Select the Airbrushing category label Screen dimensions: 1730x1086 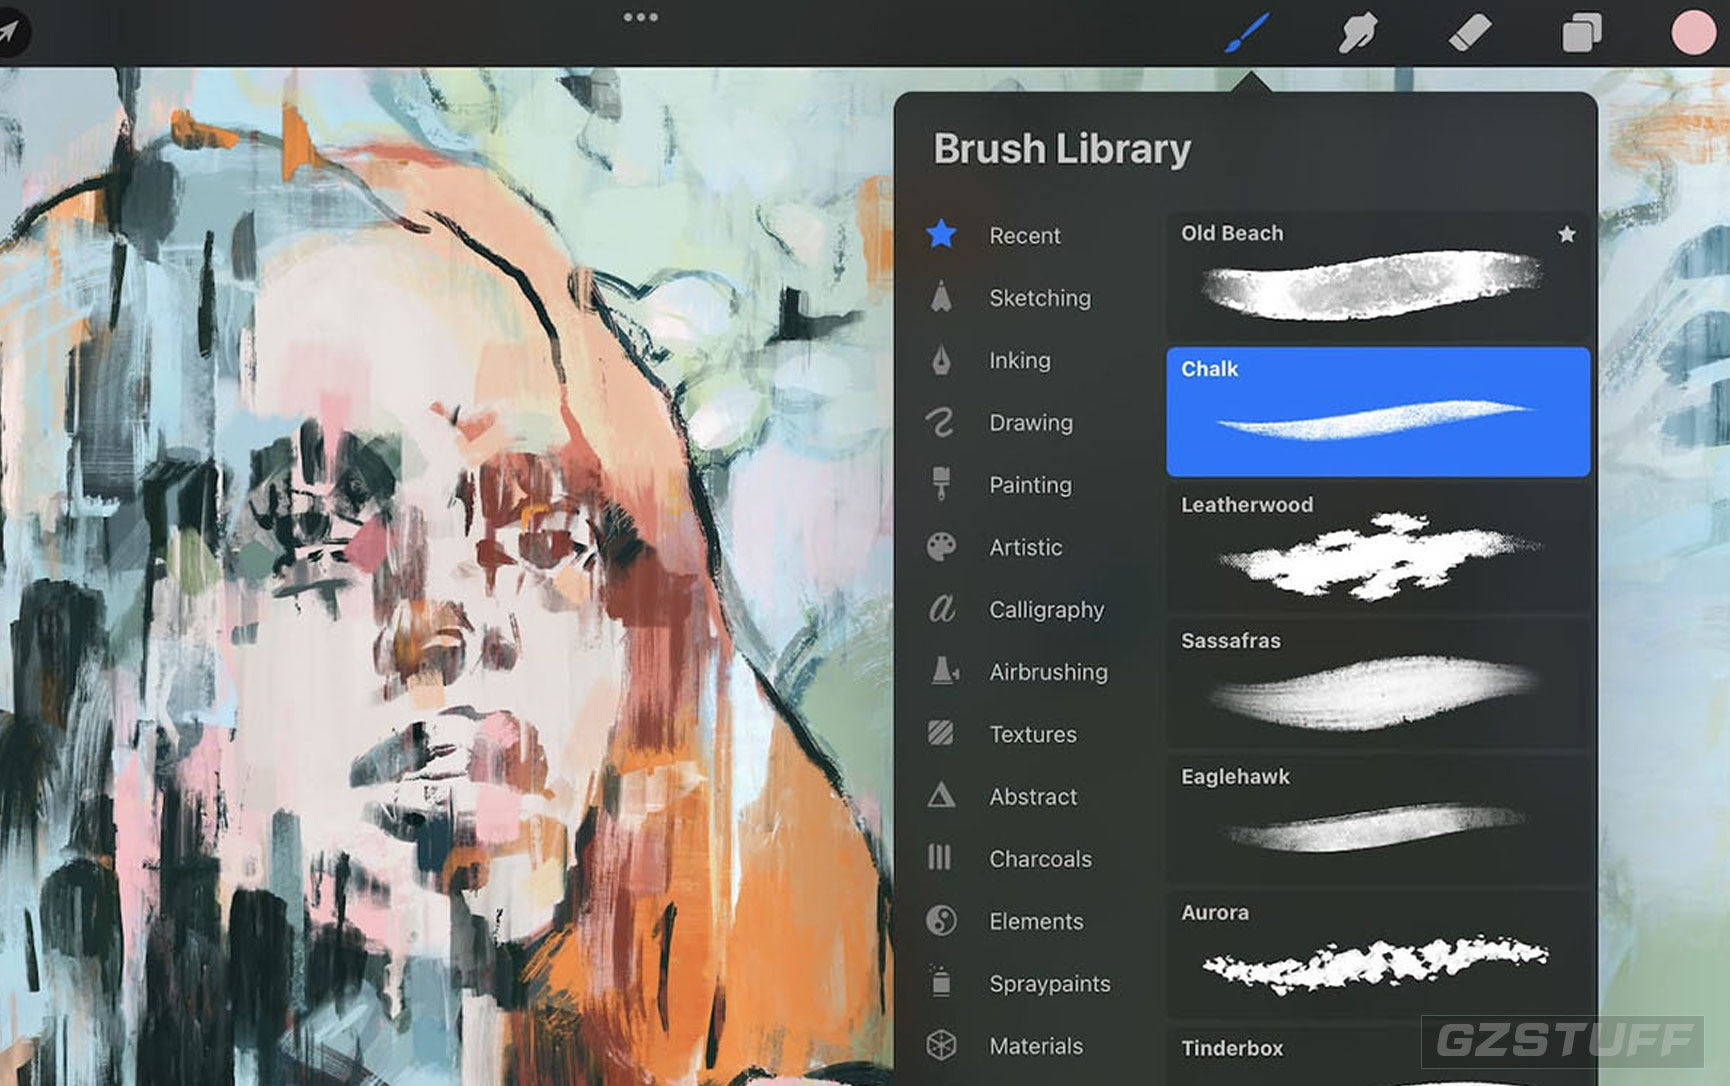coord(1049,672)
